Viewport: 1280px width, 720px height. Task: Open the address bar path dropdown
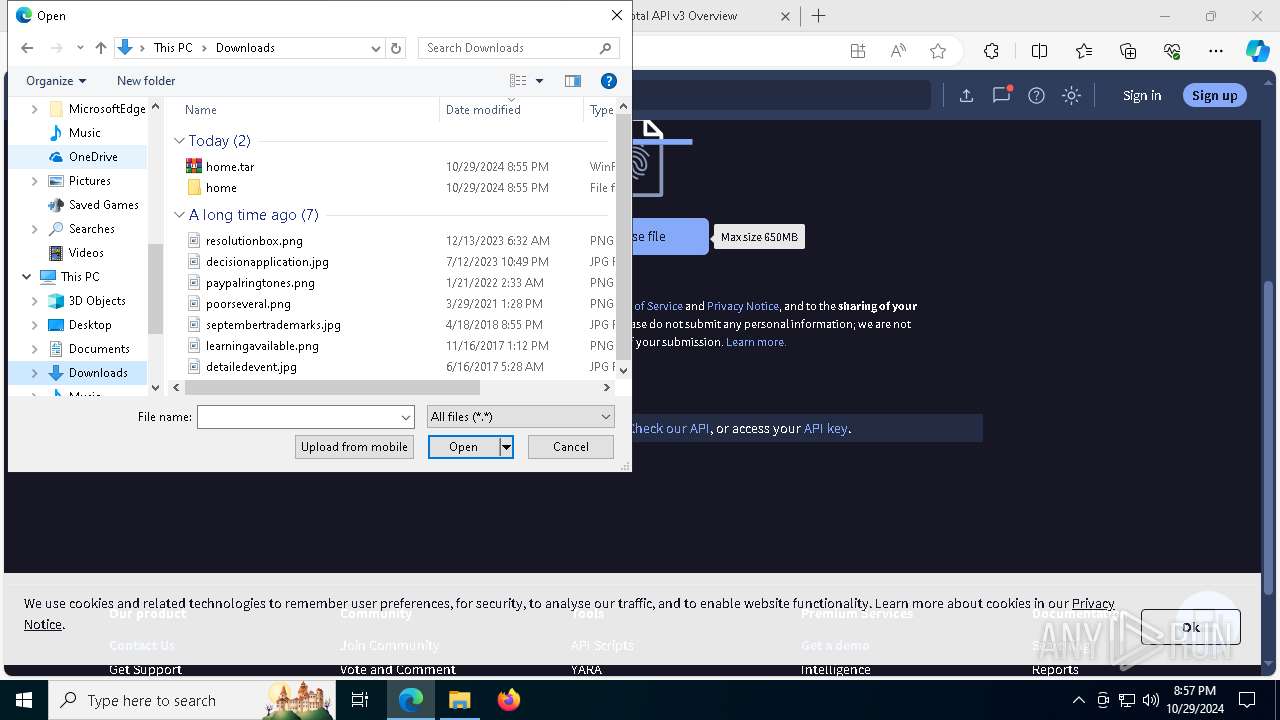tap(376, 48)
